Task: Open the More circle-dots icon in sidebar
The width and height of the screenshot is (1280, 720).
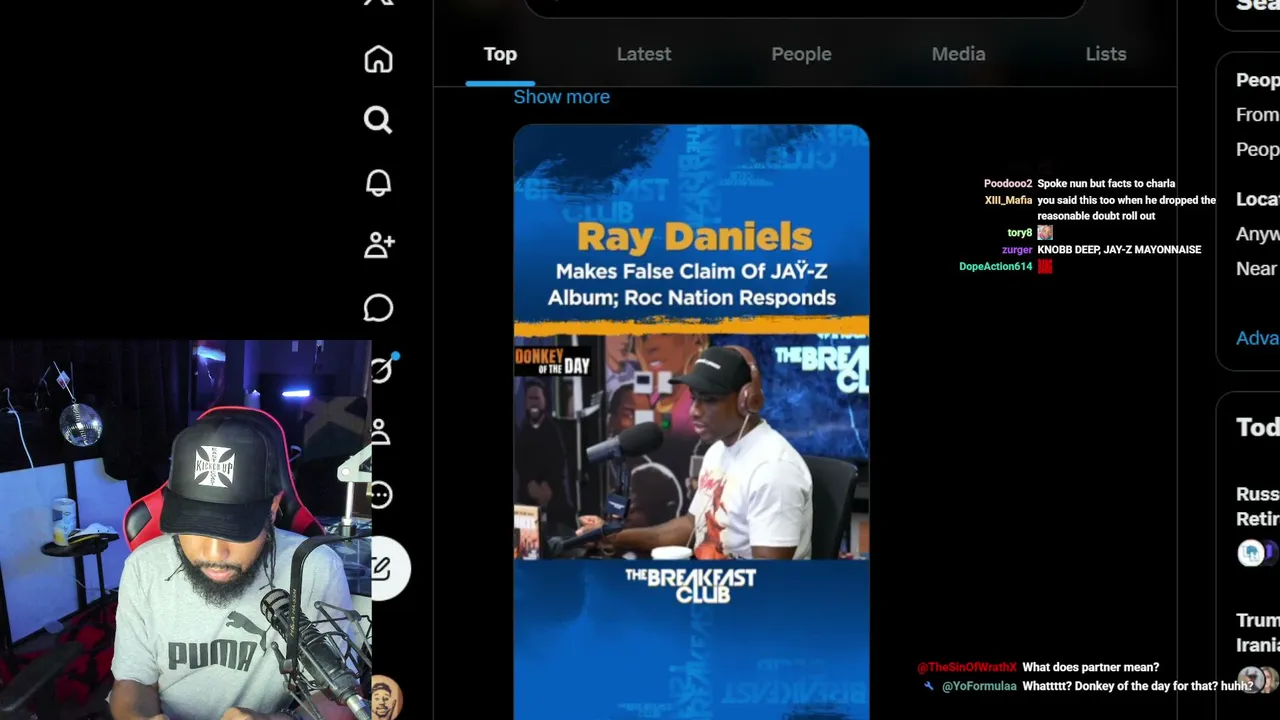Action: pos(381,494)
